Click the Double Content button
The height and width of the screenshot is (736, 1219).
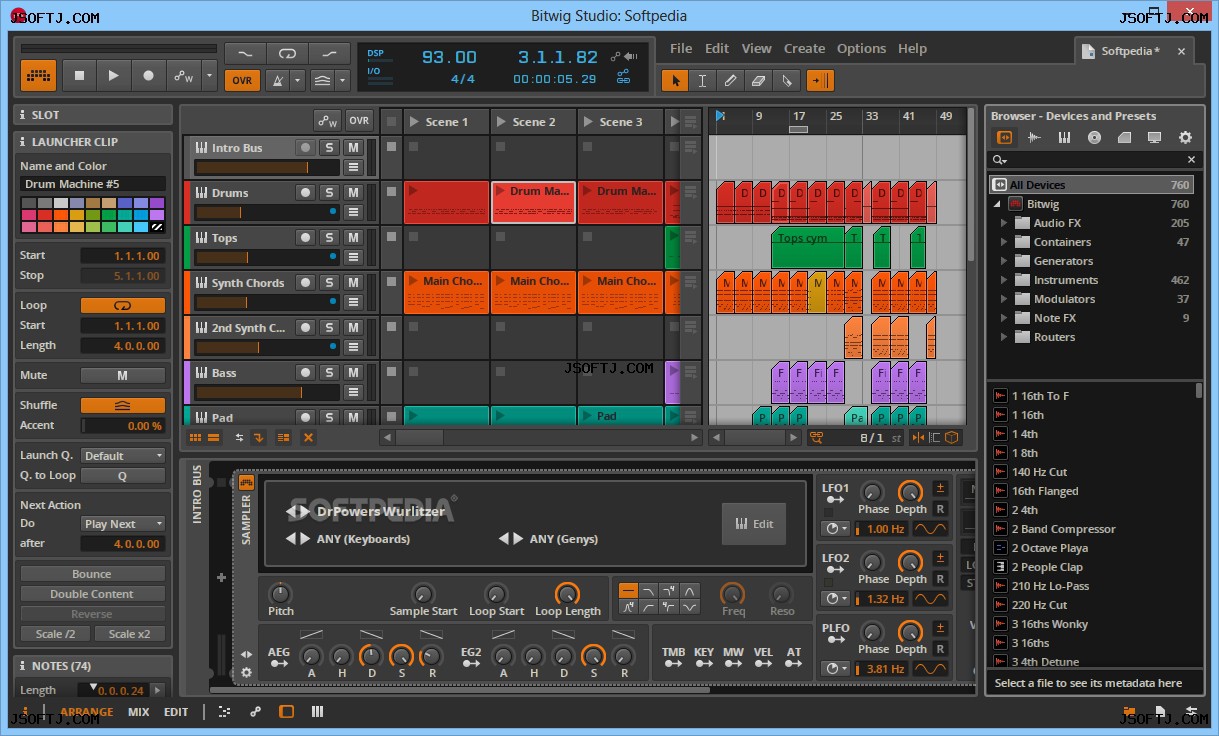point(91,594)
